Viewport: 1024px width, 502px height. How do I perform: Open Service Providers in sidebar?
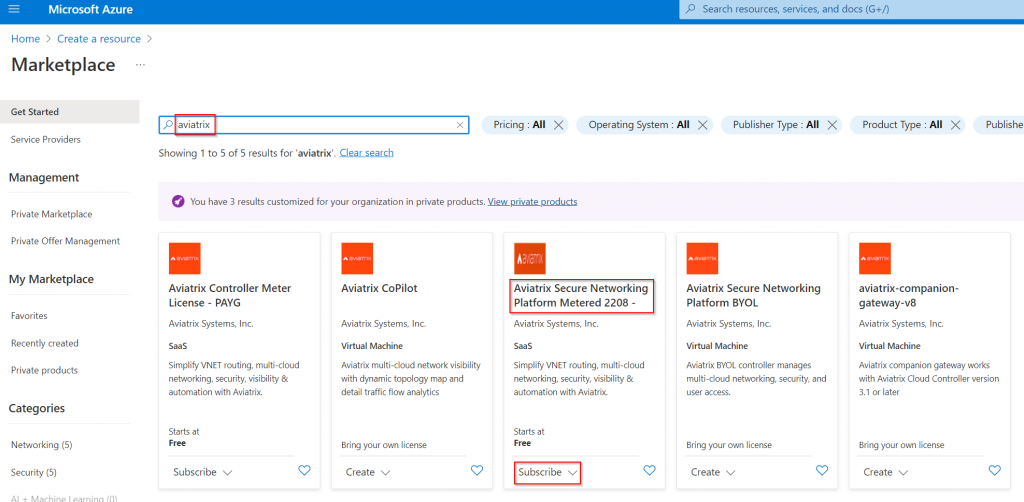tap(46, 140)
